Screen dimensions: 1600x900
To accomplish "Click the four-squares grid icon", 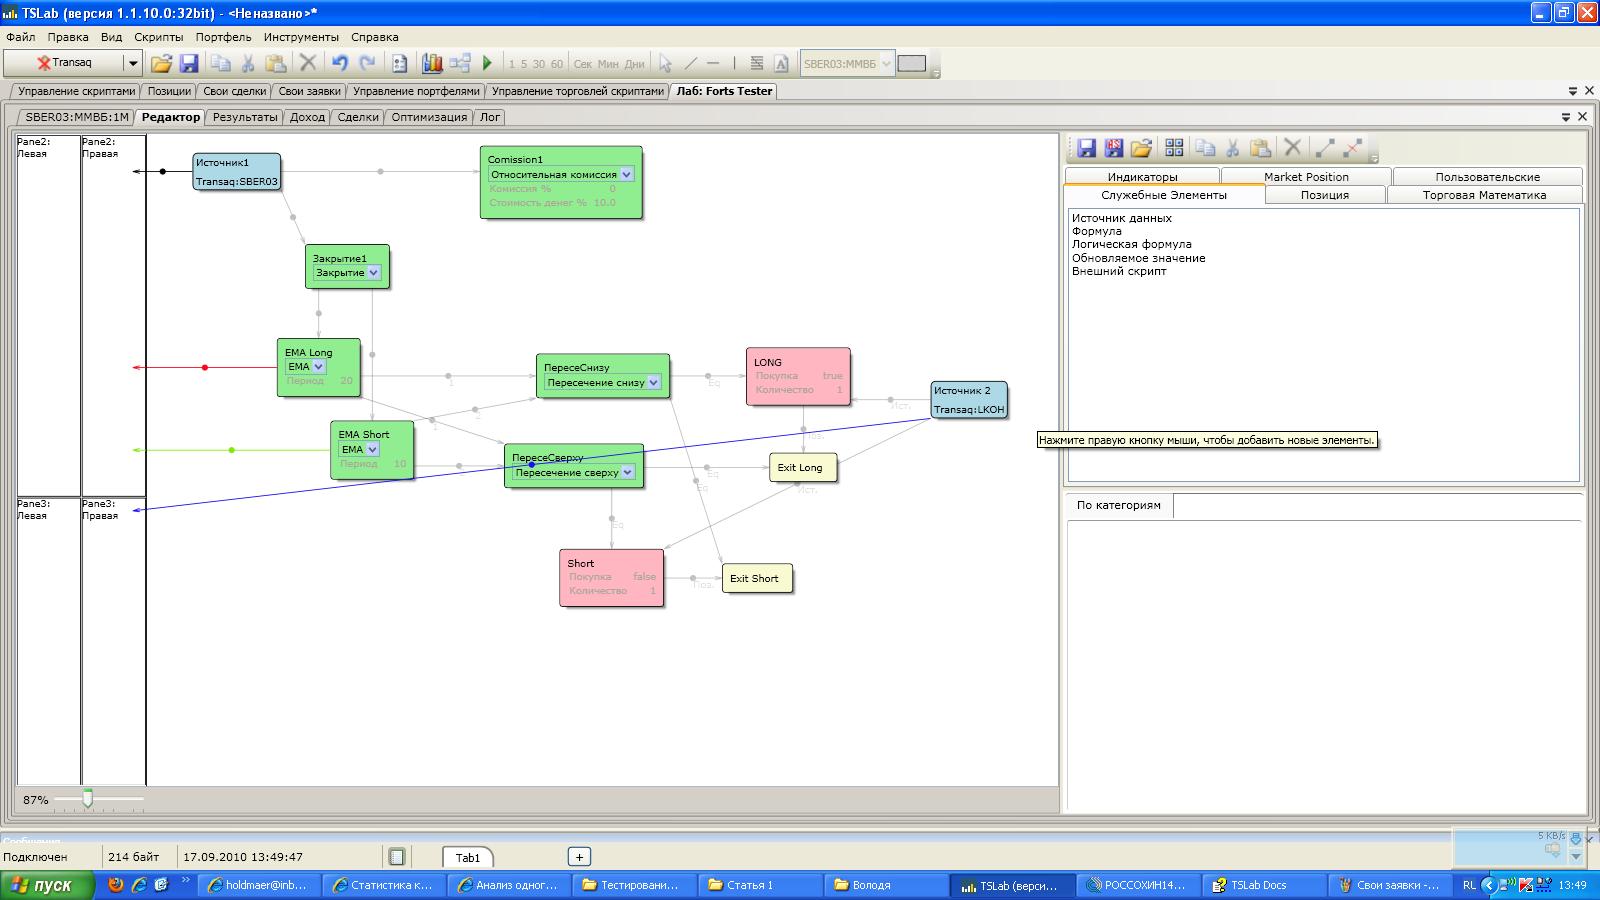I will 1174,148.
